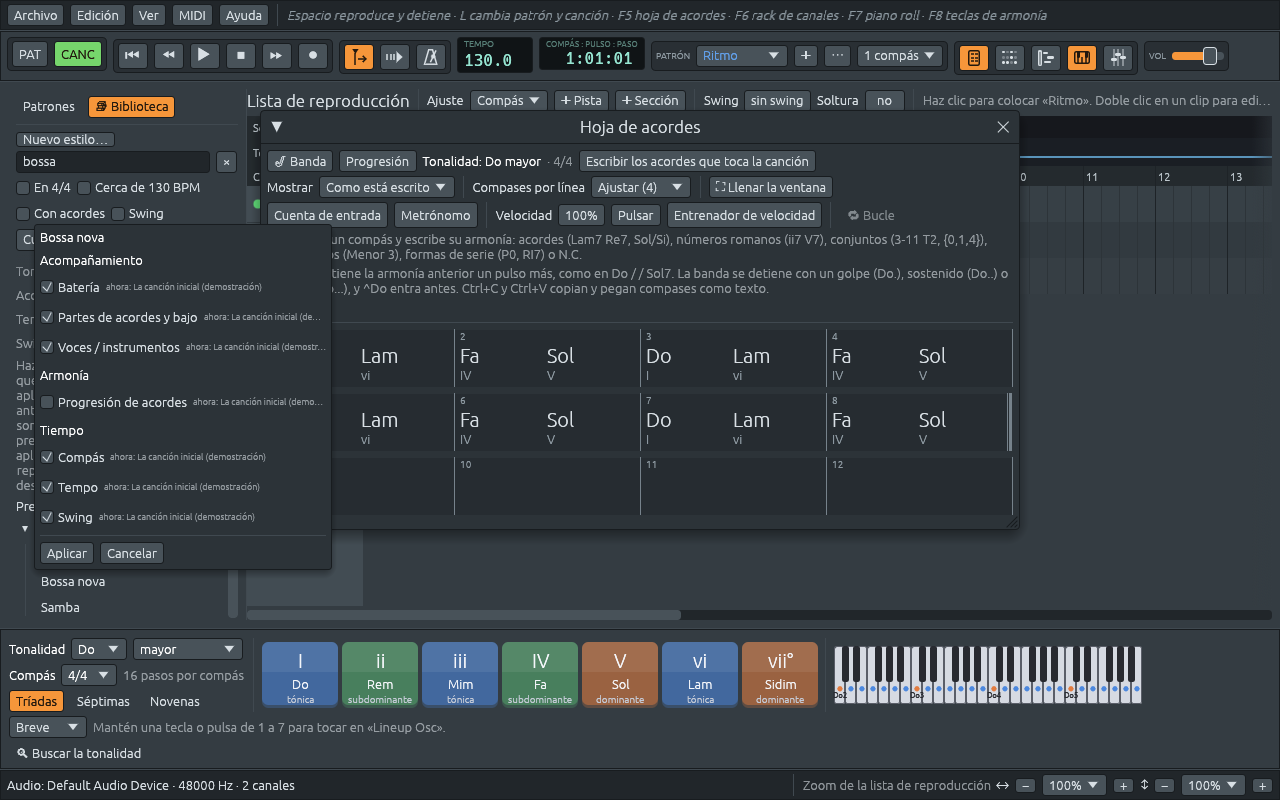
Task: Collapse the Hoja de acordes triangle
Action: (277, 127)
